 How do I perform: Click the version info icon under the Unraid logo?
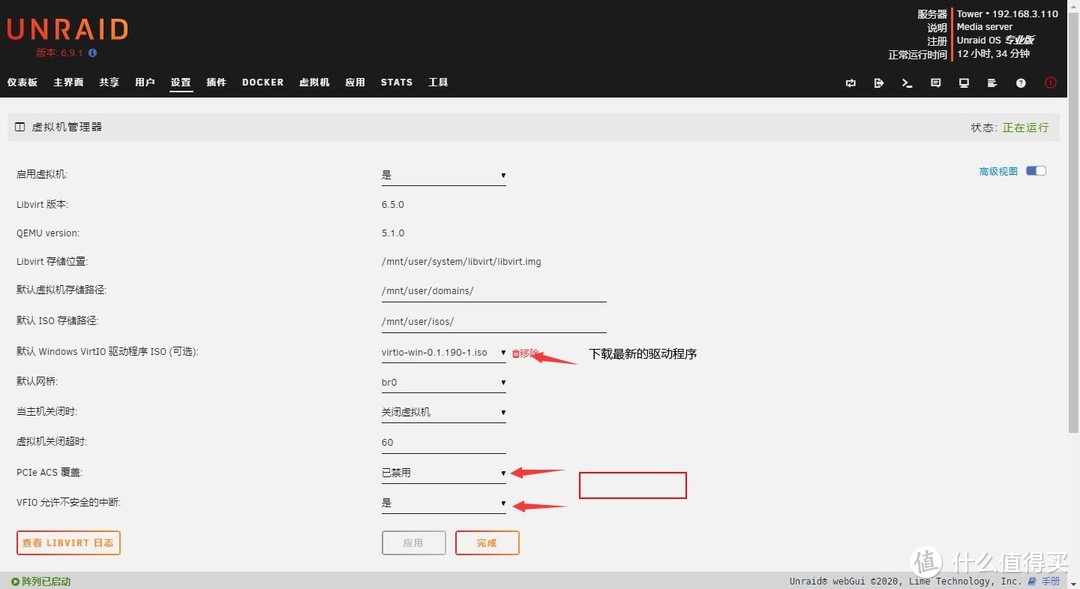pyautogui.click(x=93, y=52)
